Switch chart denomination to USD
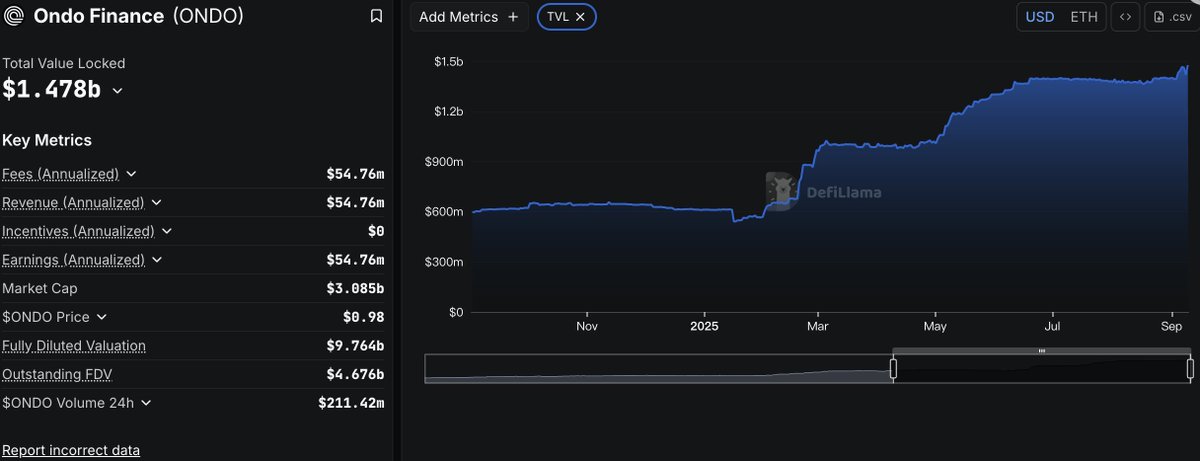Screen dimensions: 1200x461 click(x=1040, y=17)
